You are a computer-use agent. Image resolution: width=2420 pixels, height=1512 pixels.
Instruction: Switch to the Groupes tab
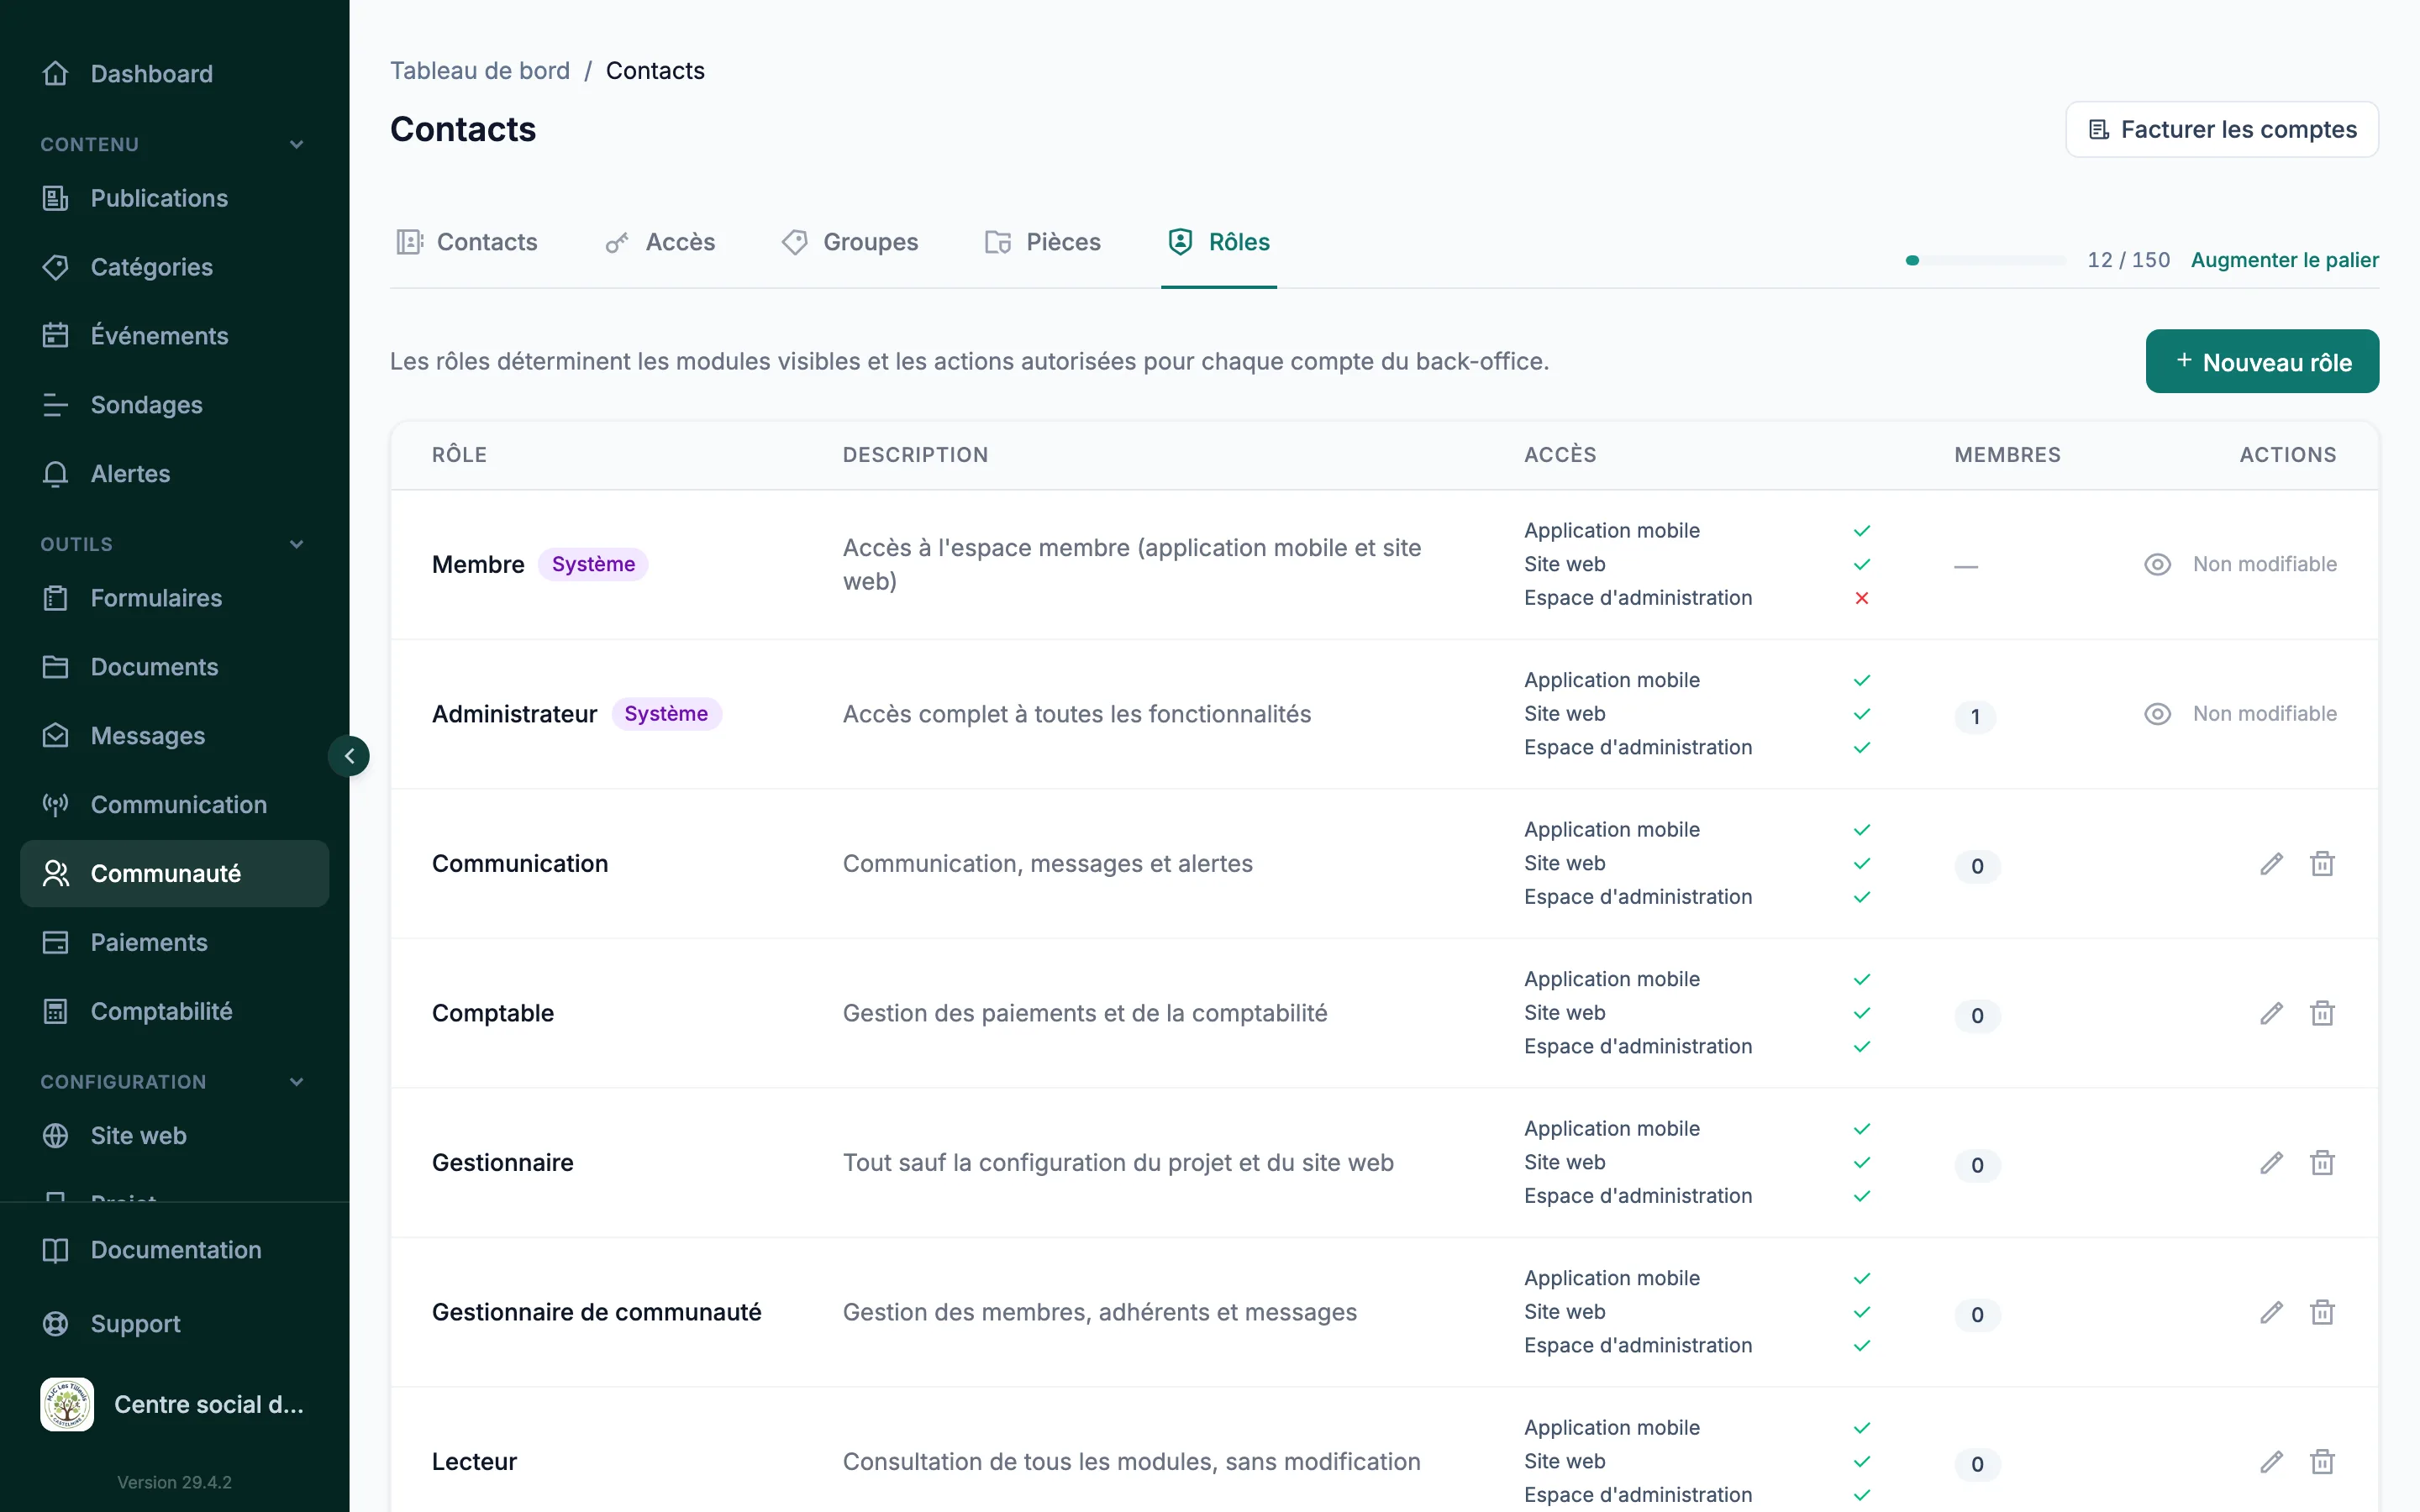tap(850, 242)
